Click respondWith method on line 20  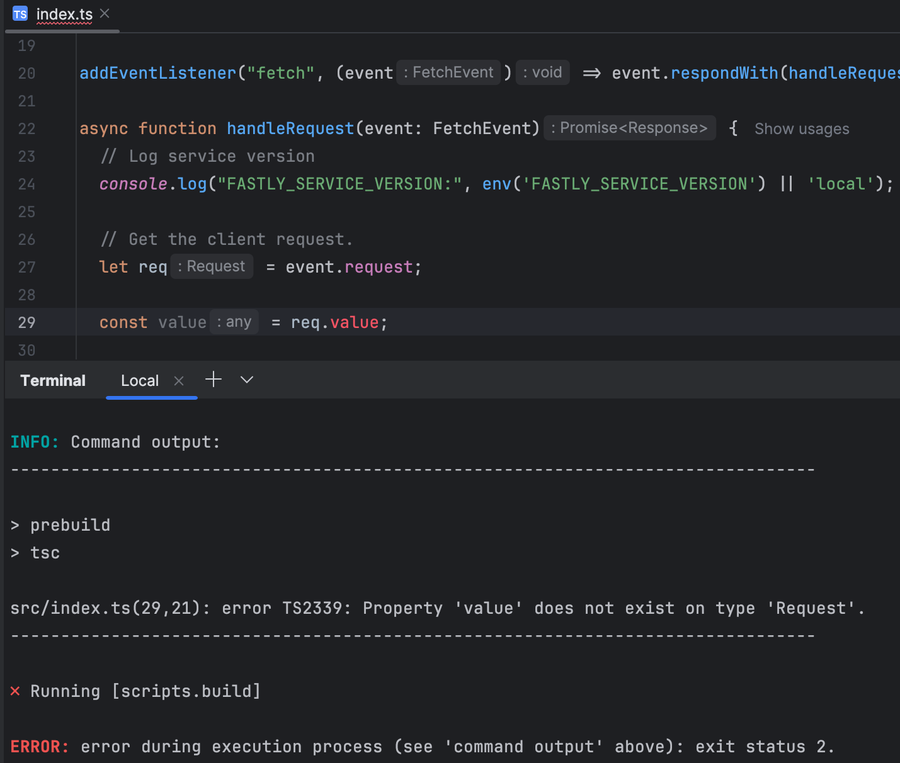point(724,73)
